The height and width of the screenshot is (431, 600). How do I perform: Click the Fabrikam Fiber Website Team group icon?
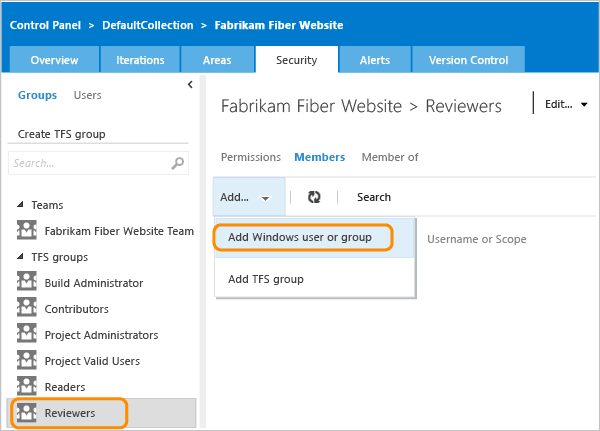pos(27,231)
